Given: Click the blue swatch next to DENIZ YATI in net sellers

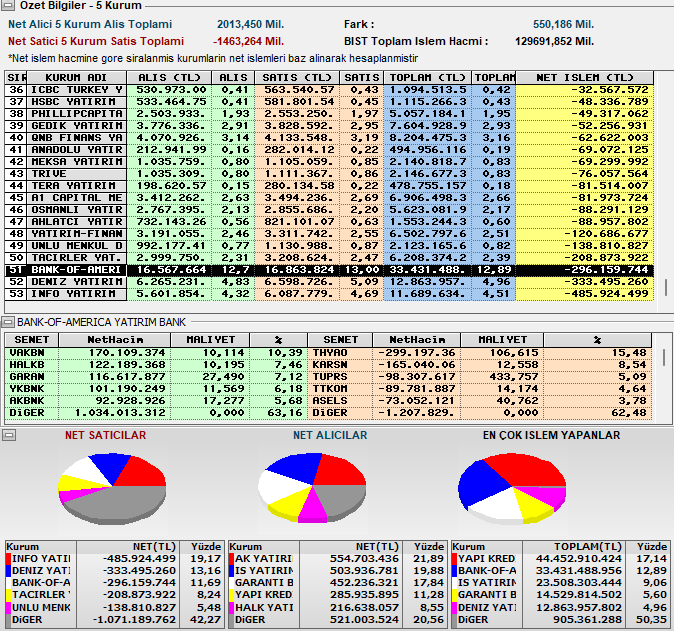Looking at the screenshot, I should coord(9,571).
